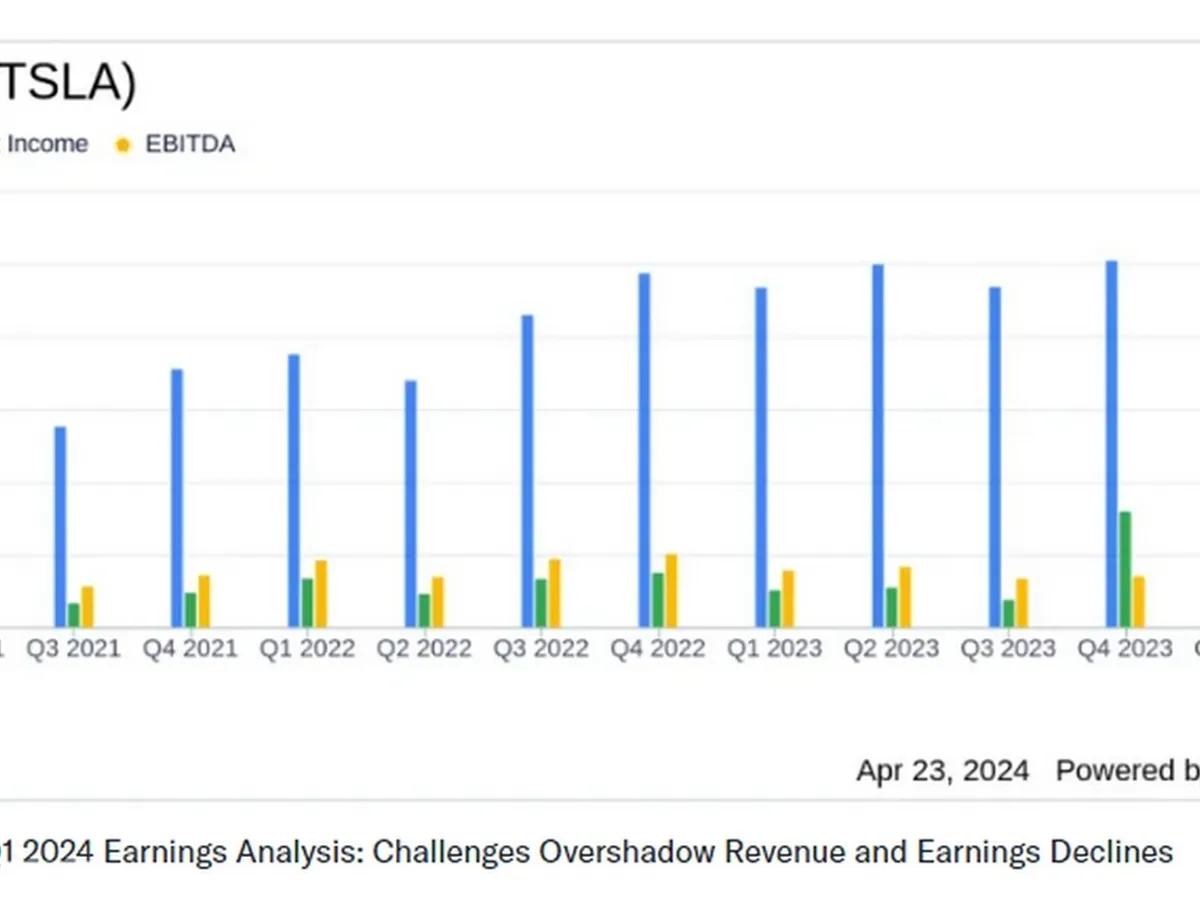Click the yellow EBITDA legend dot
Image resolution: width=1200 pixels, height=900 pixels.
tap(123, 145)
